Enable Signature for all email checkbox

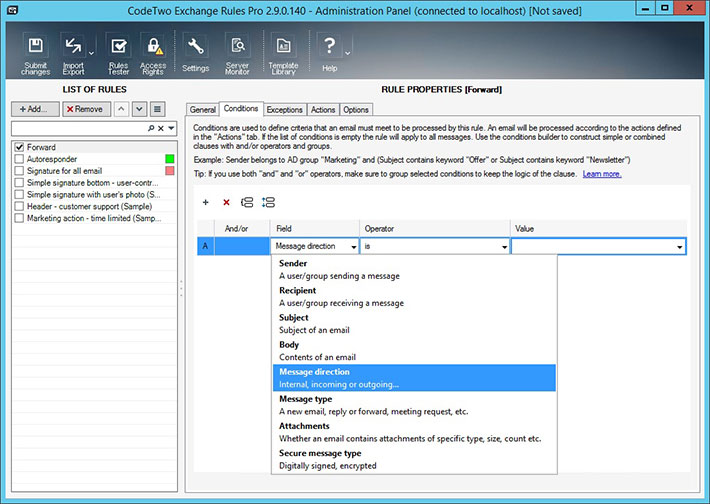click(19, 171)
